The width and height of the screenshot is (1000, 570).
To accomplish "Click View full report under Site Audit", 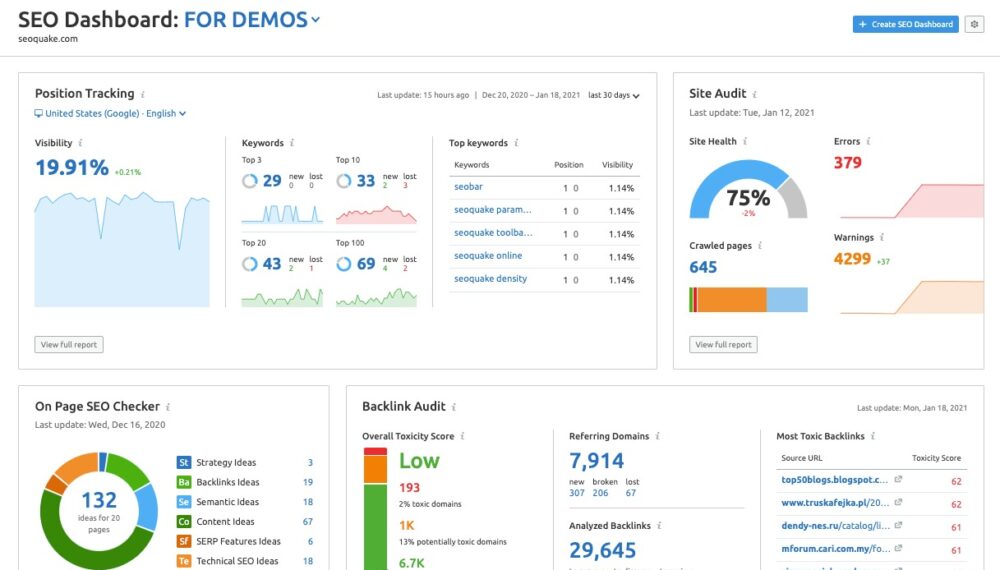I will click(723, 344).
